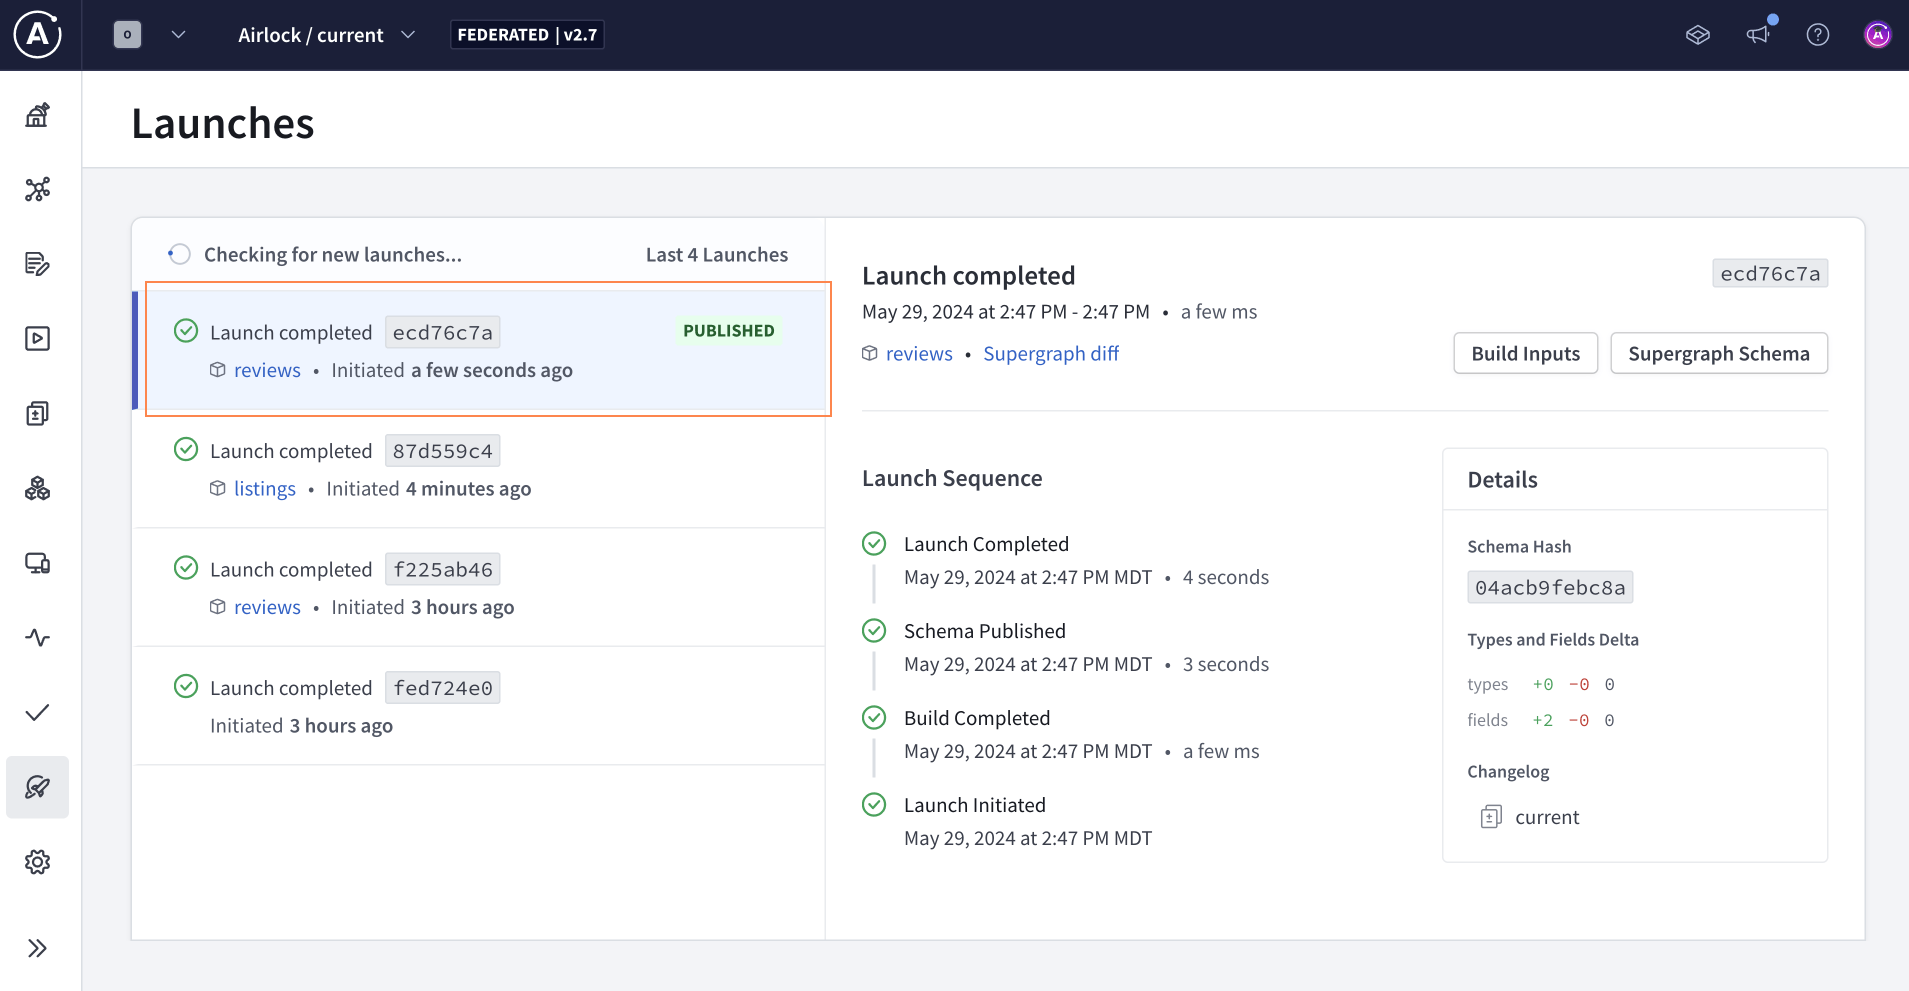Click the help question mark icon

coord(1817,35)
